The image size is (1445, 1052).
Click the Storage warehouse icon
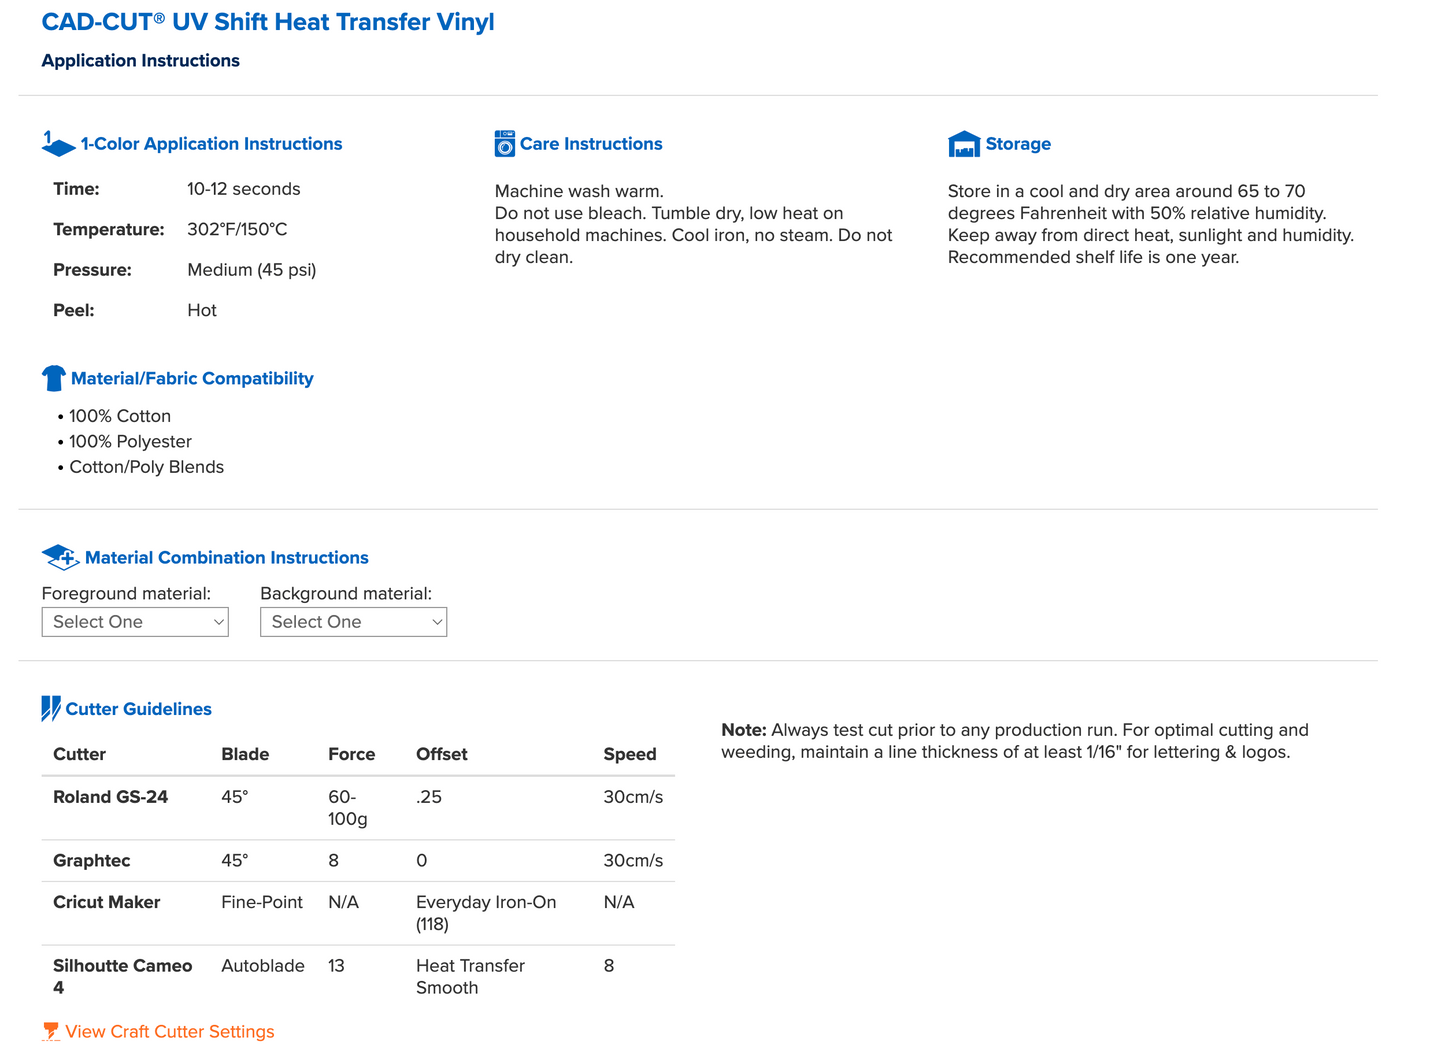pyautogui.click(x=964, y=144)
